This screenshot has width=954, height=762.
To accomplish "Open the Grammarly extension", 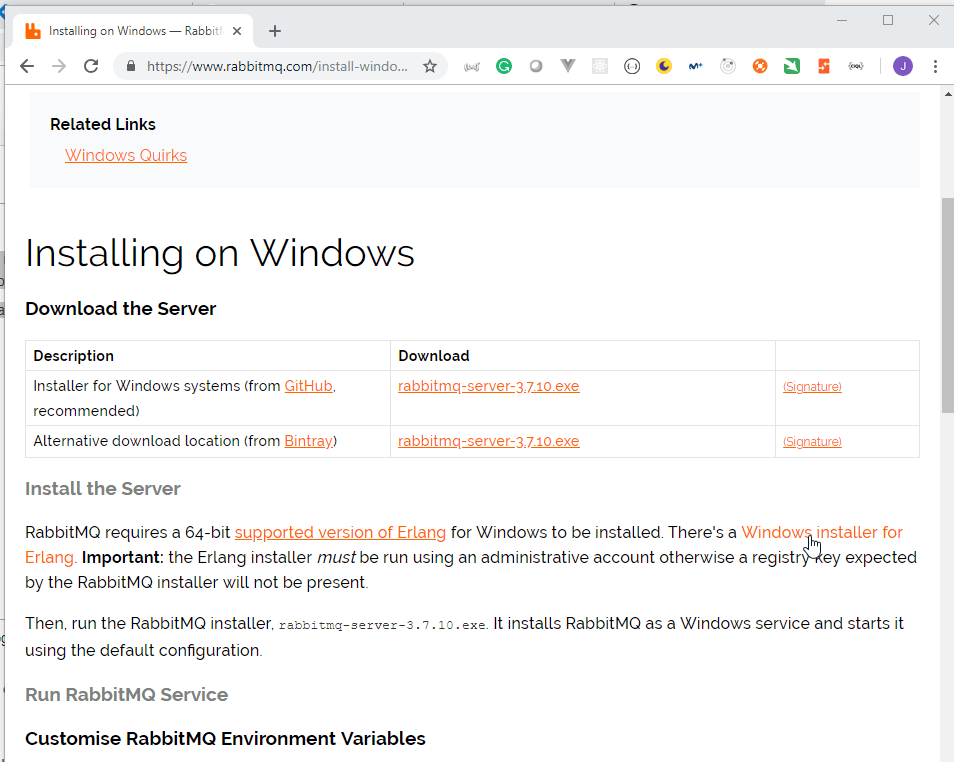I will pos(504,66).
